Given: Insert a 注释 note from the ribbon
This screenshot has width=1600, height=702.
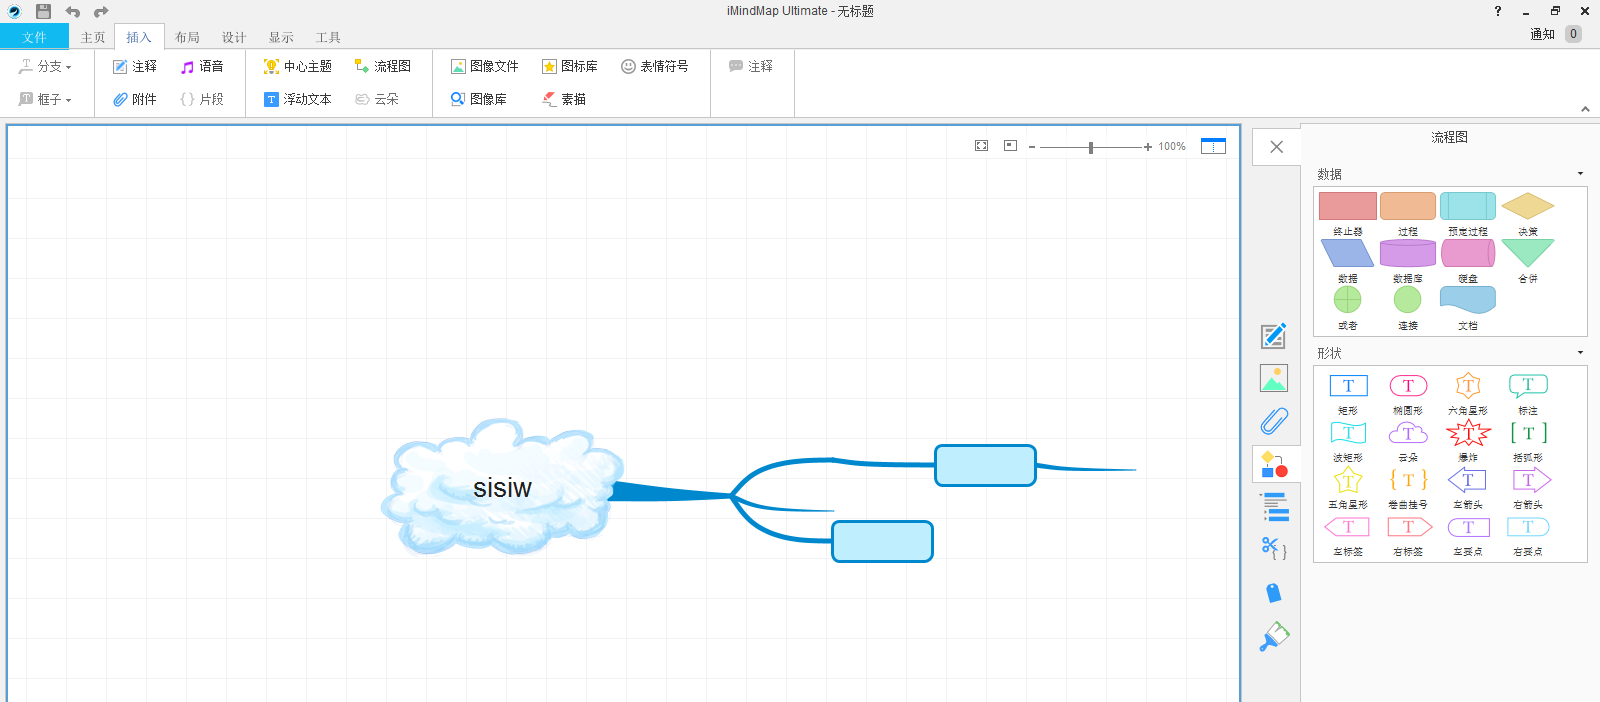Looking at the screenshot, I should coord(135,66).
